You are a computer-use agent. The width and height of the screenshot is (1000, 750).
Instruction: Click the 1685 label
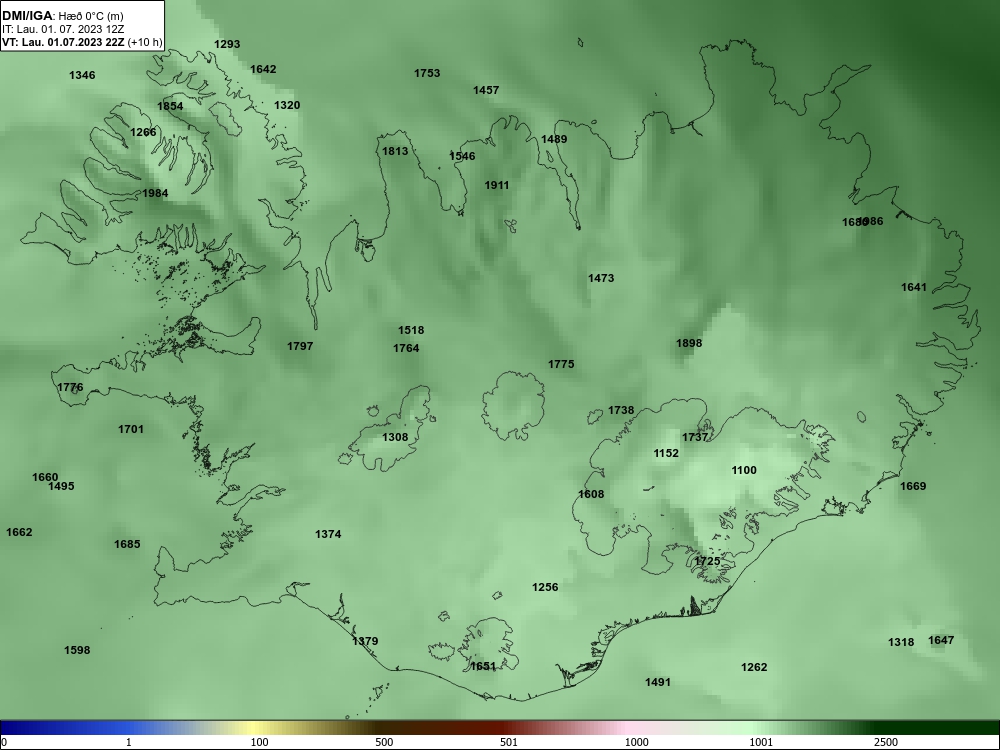coord(127,545)
